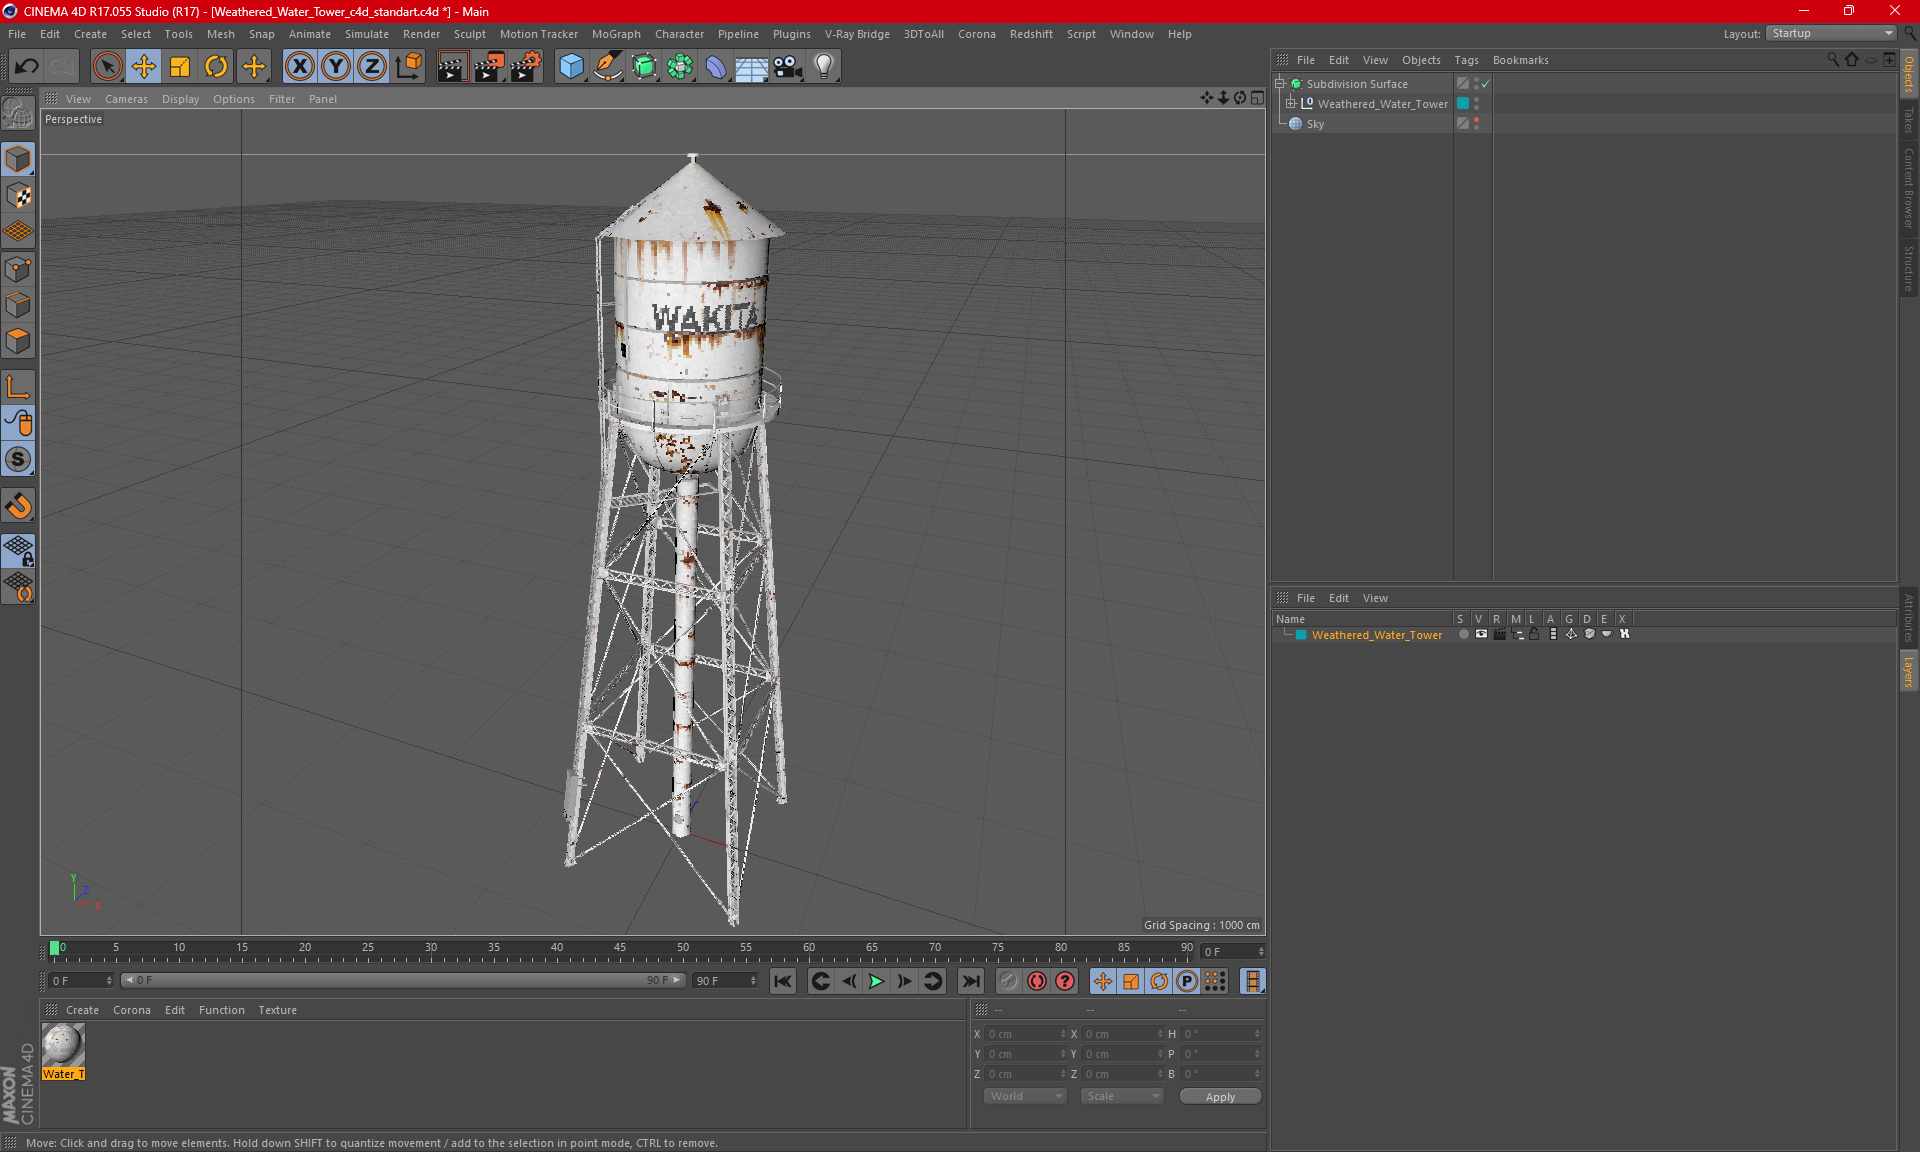
Task: Click the teal layer color in Layers panel
Action: 1301,635
